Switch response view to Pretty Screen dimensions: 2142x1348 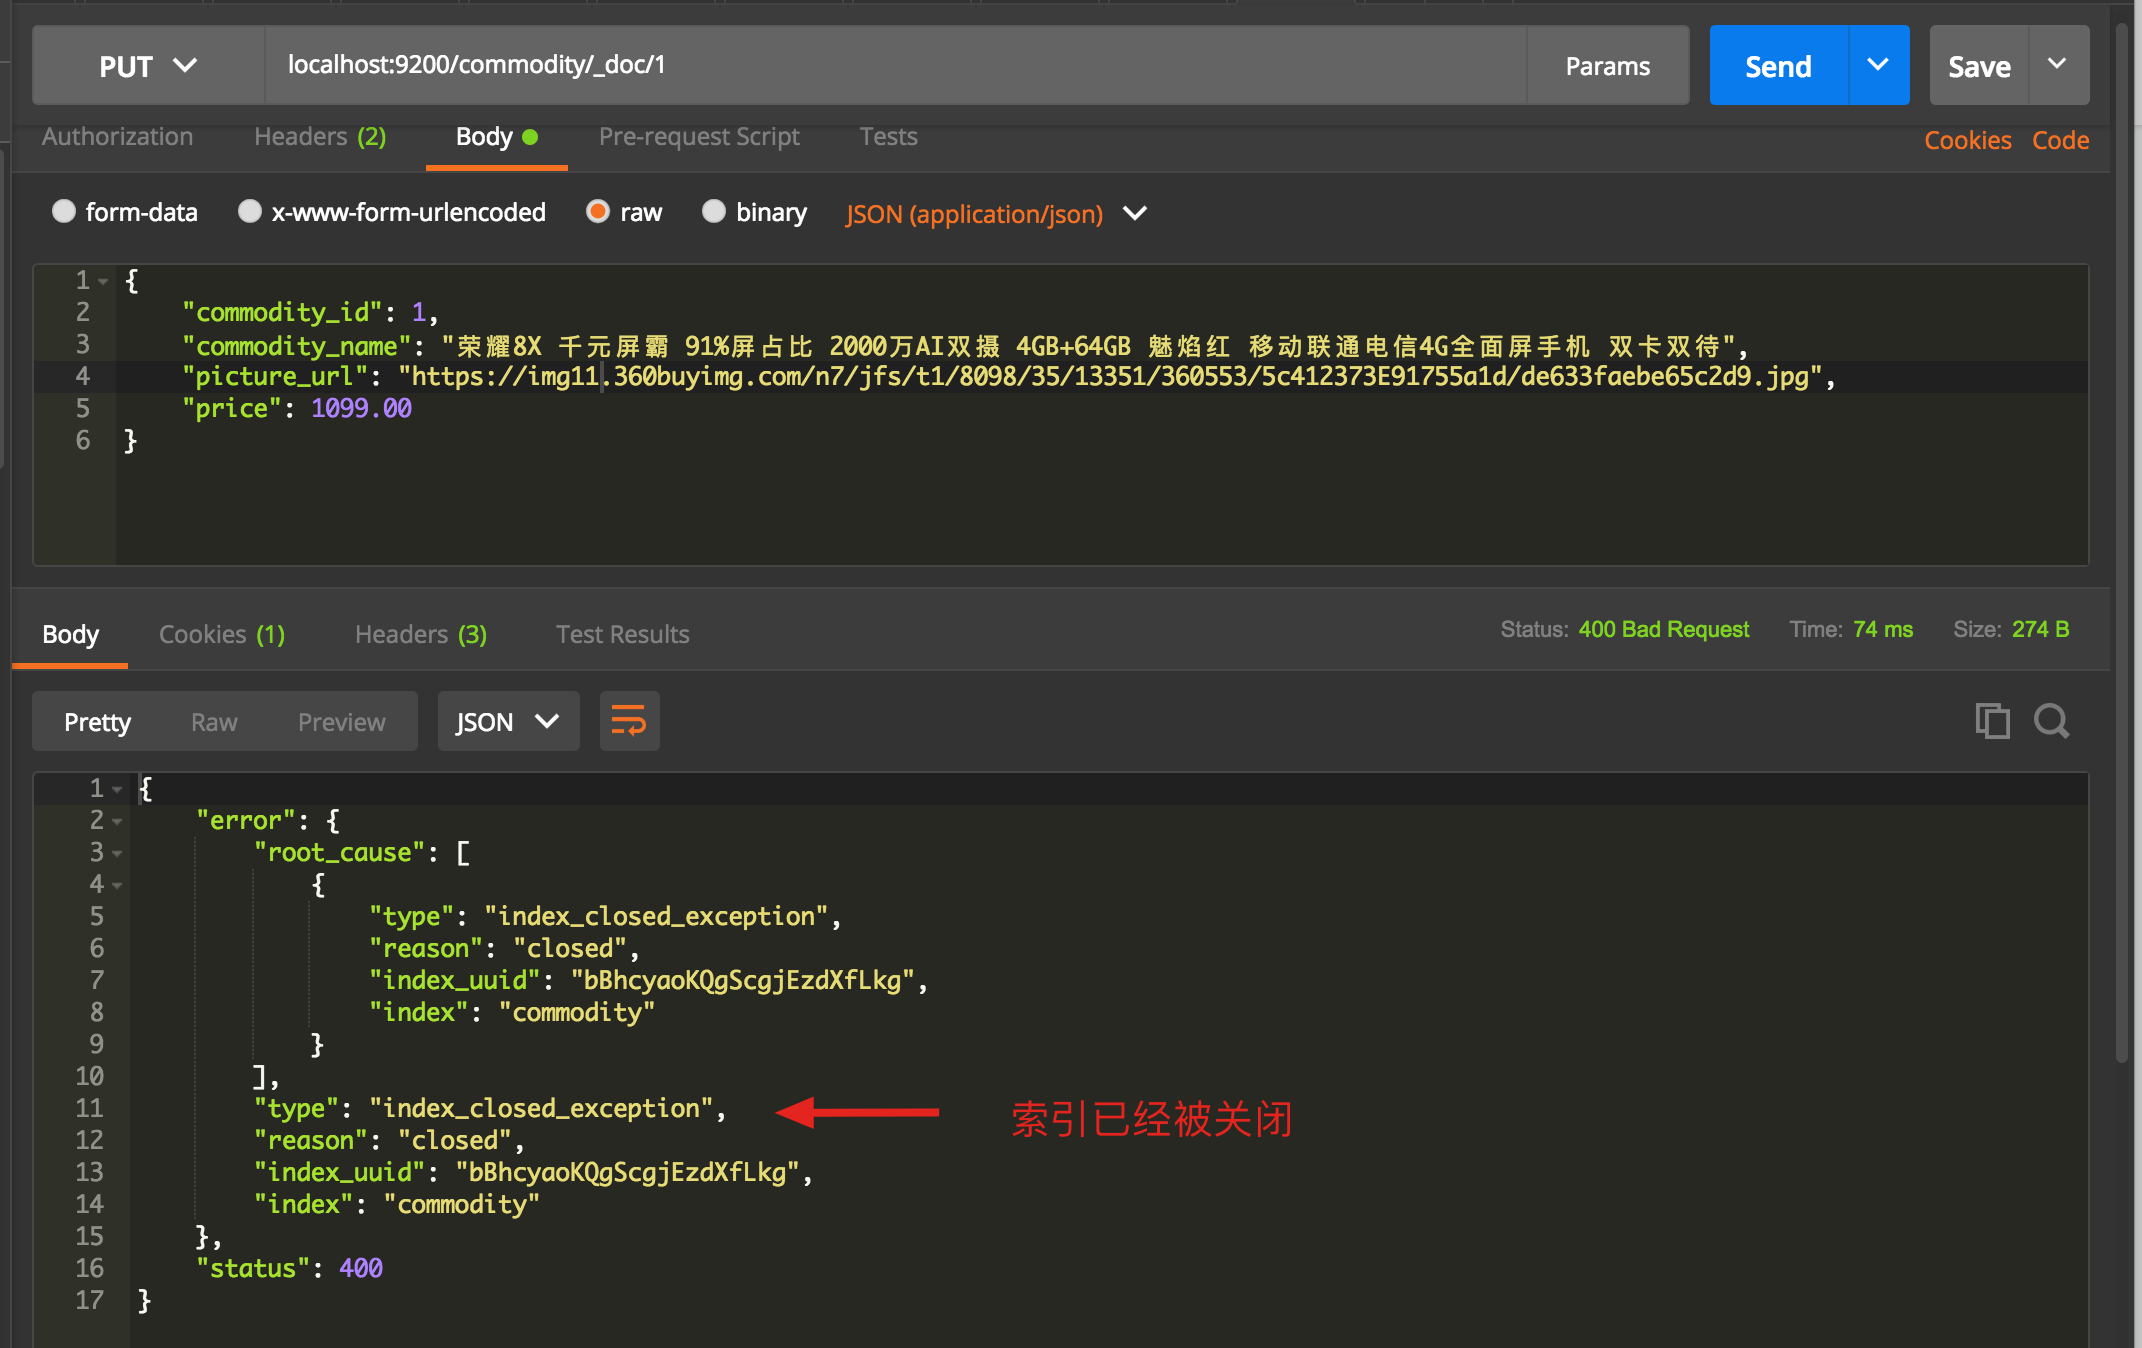click(97, 722)
